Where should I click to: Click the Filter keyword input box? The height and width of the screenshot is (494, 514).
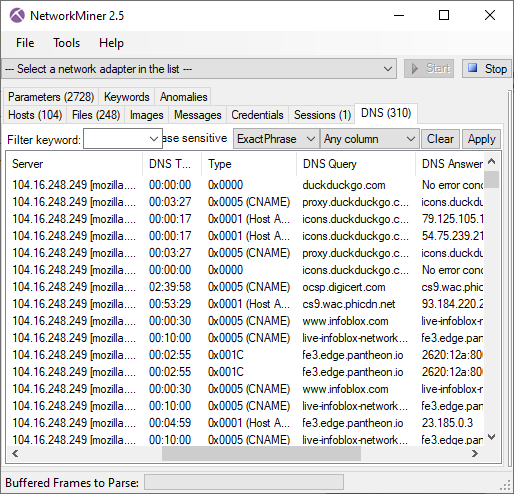123,139
